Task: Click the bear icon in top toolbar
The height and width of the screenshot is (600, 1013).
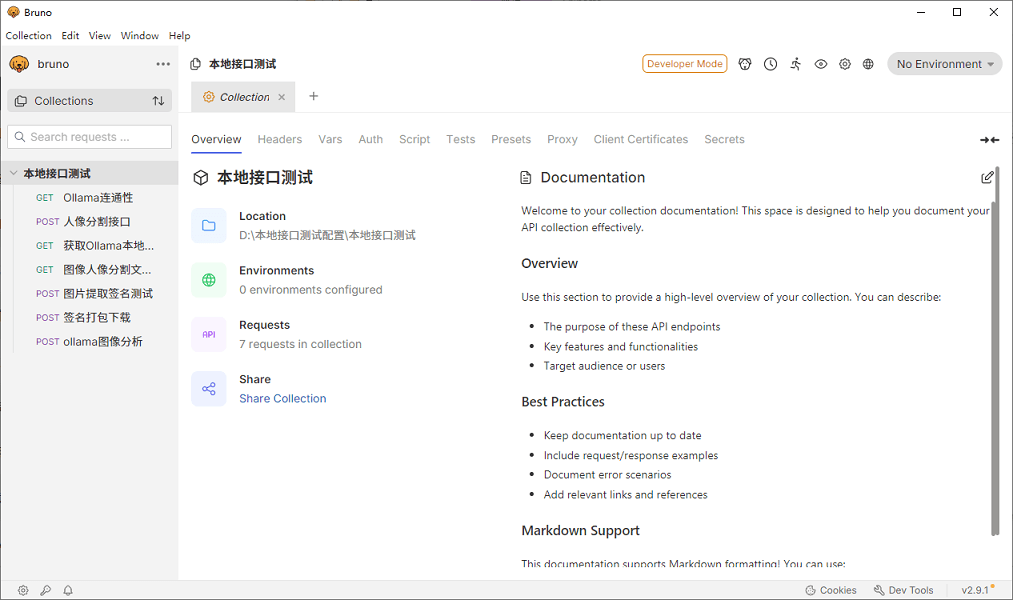Action: pyautogui.click(x=745, y=64)
